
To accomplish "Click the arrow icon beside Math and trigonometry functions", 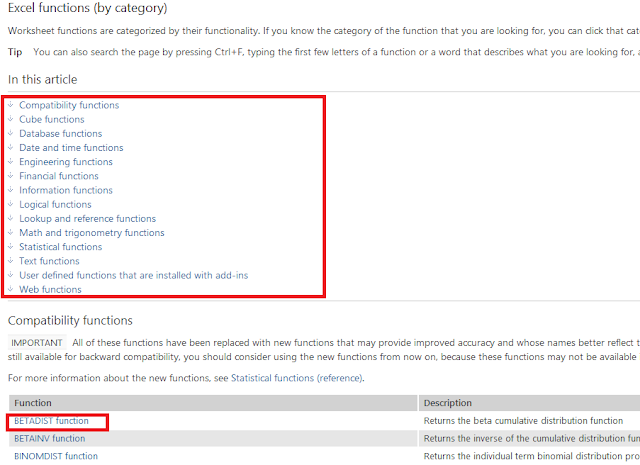I will pyautogui.click(x=11, y=232).
